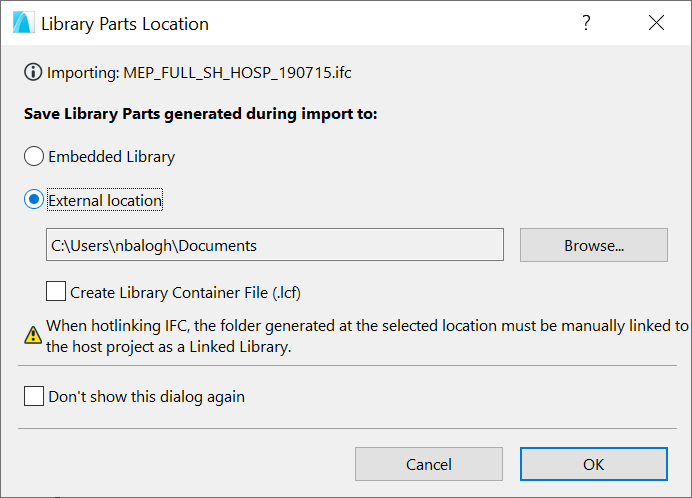The image size is (692, 498).
Task: Click the 'Create Library Container File (.lcf)' label
Action: pos(185,293)
